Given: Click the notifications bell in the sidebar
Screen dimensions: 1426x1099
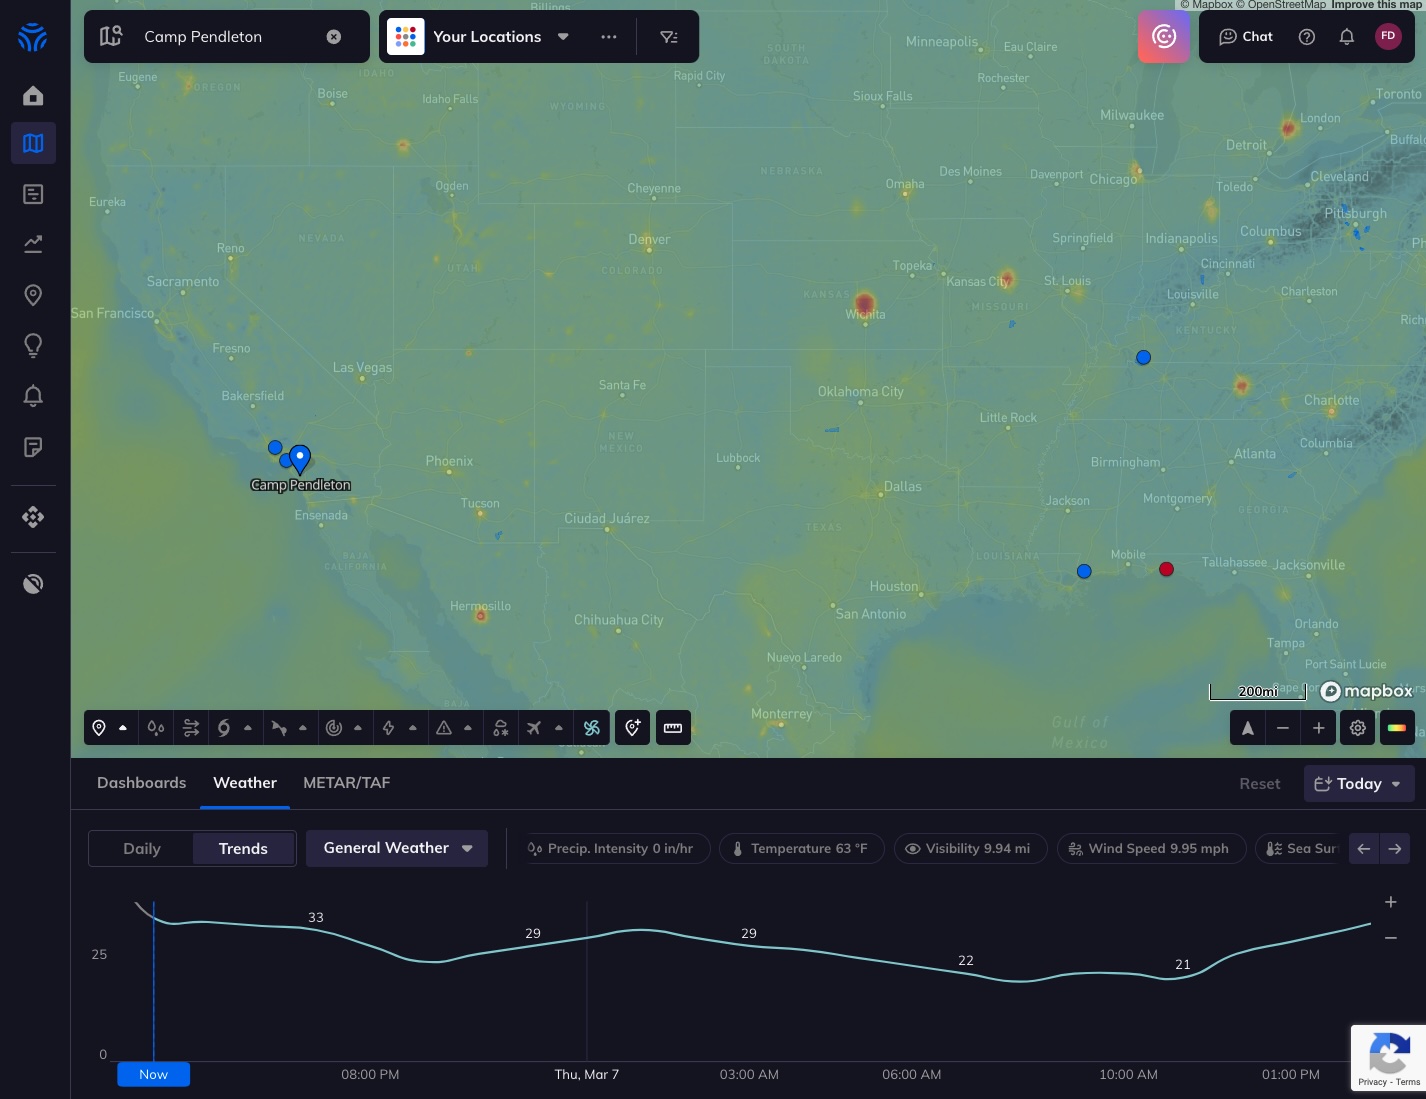Looking at the screenshot, I should (33, 395).
